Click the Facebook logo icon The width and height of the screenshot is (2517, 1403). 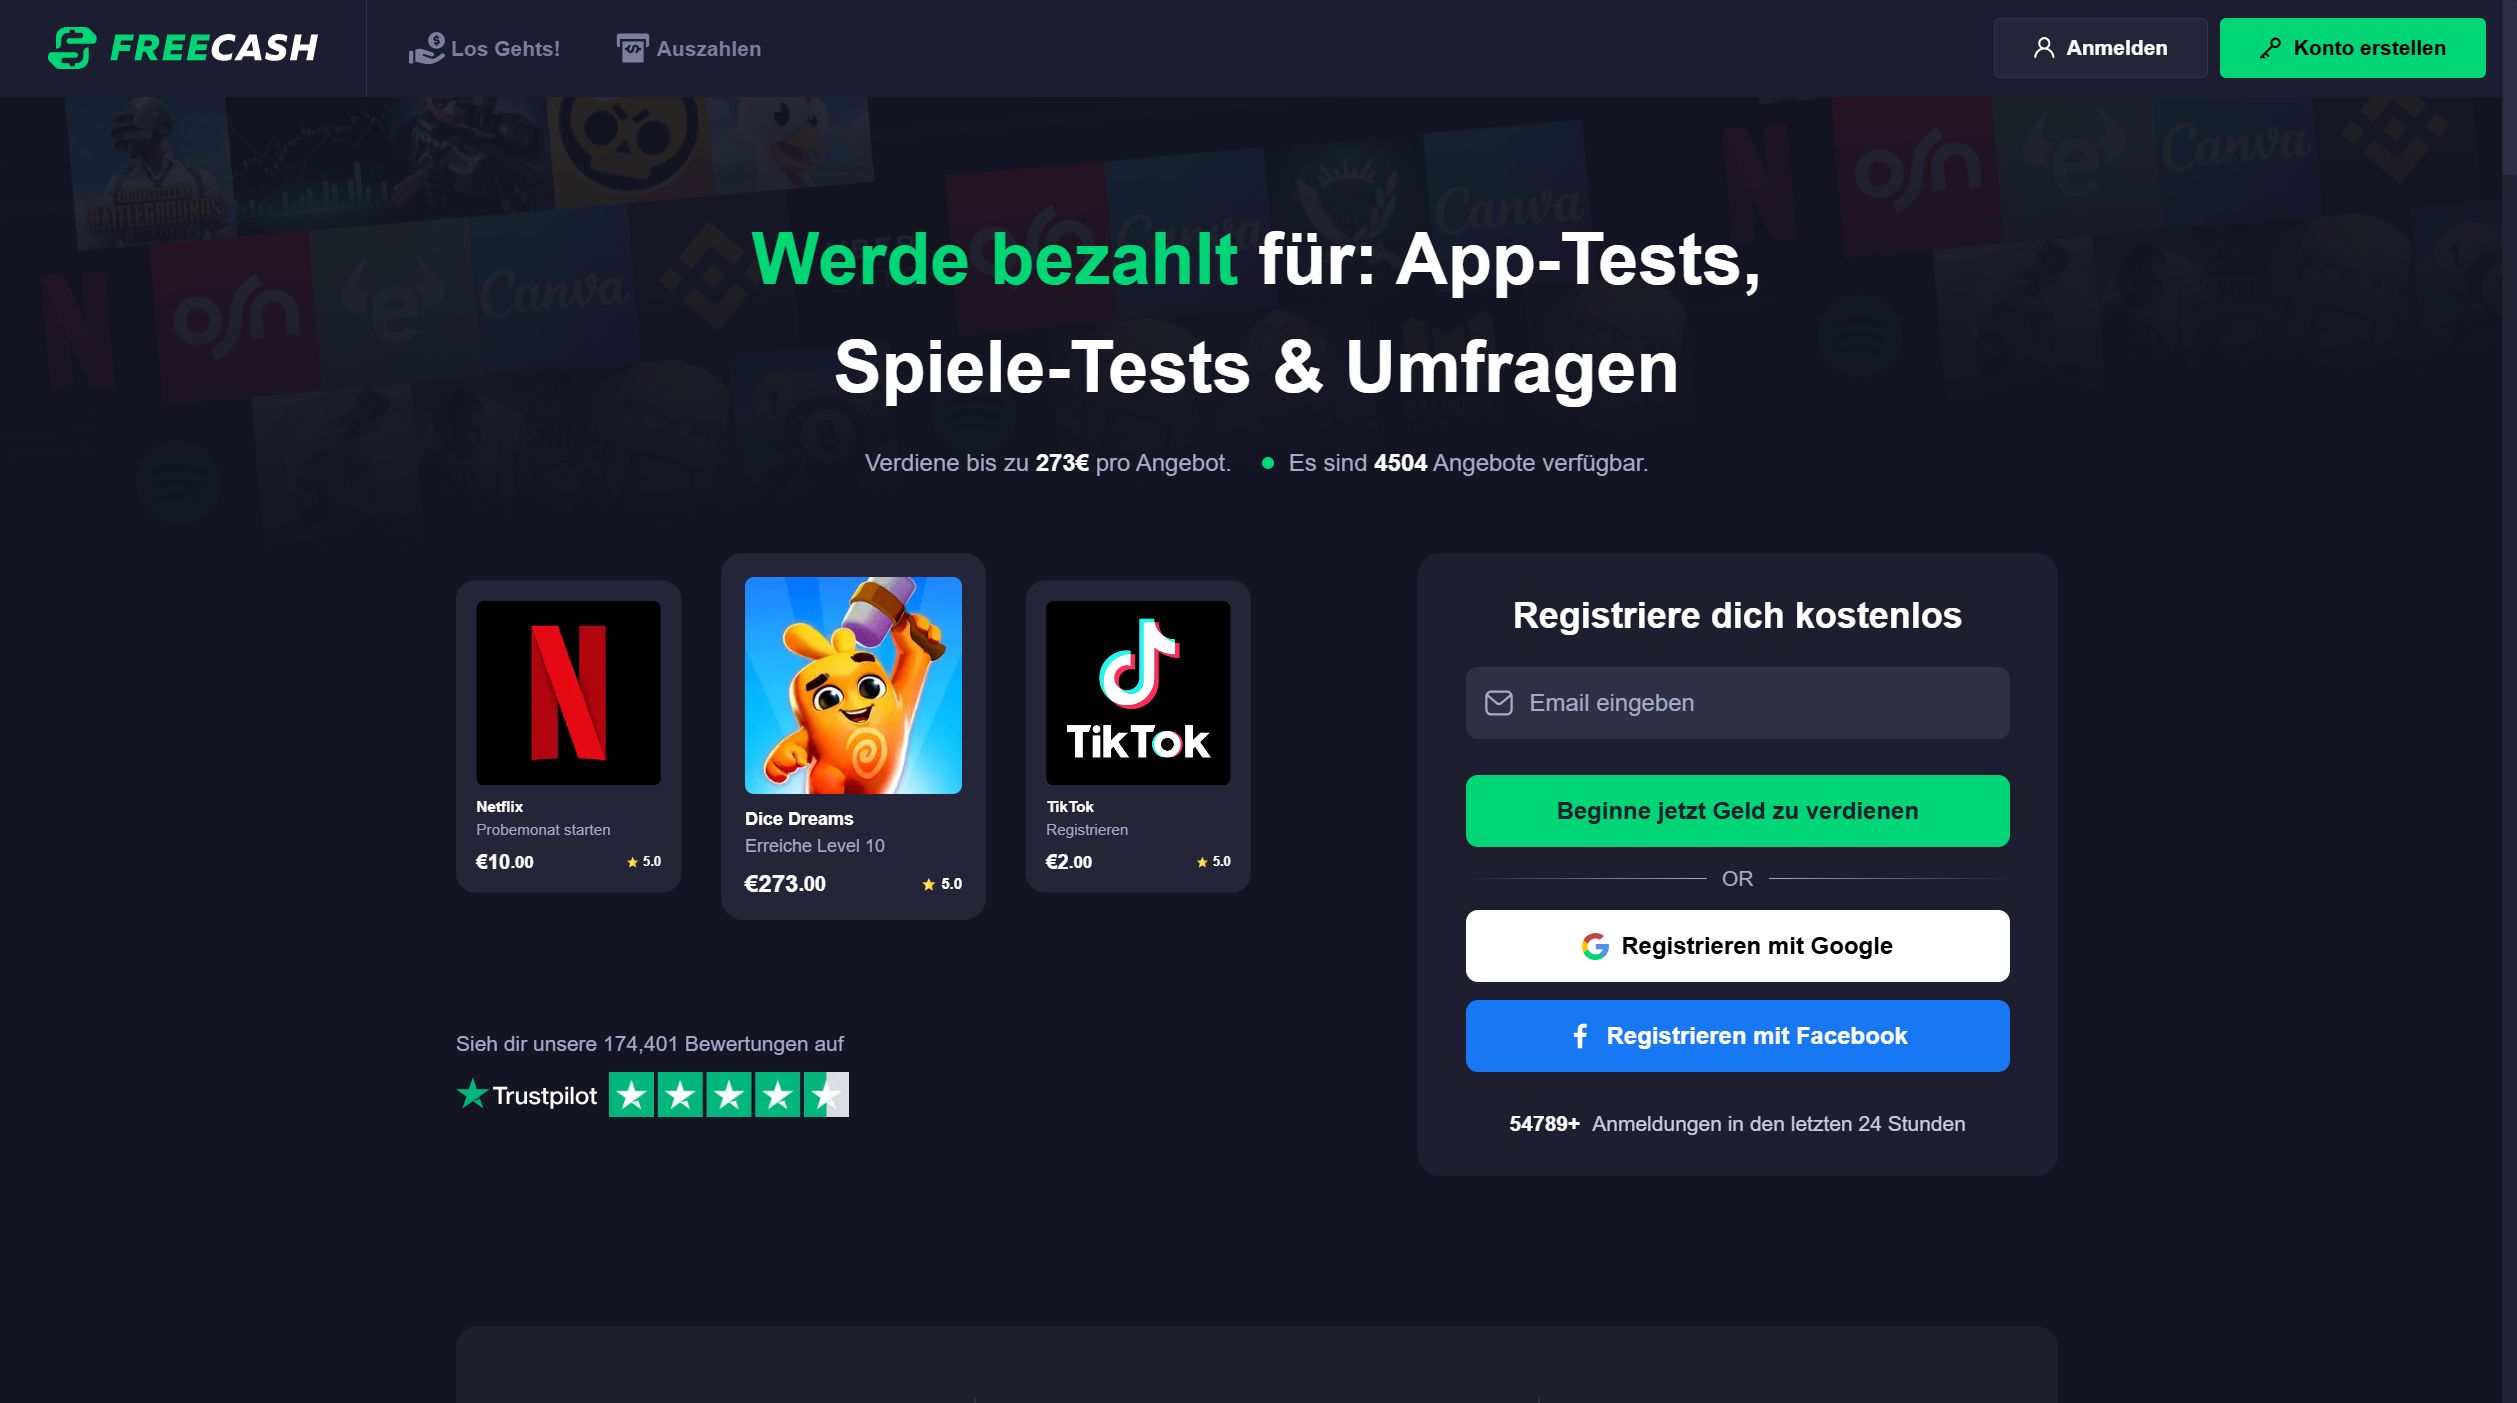pos(1580,1036)
